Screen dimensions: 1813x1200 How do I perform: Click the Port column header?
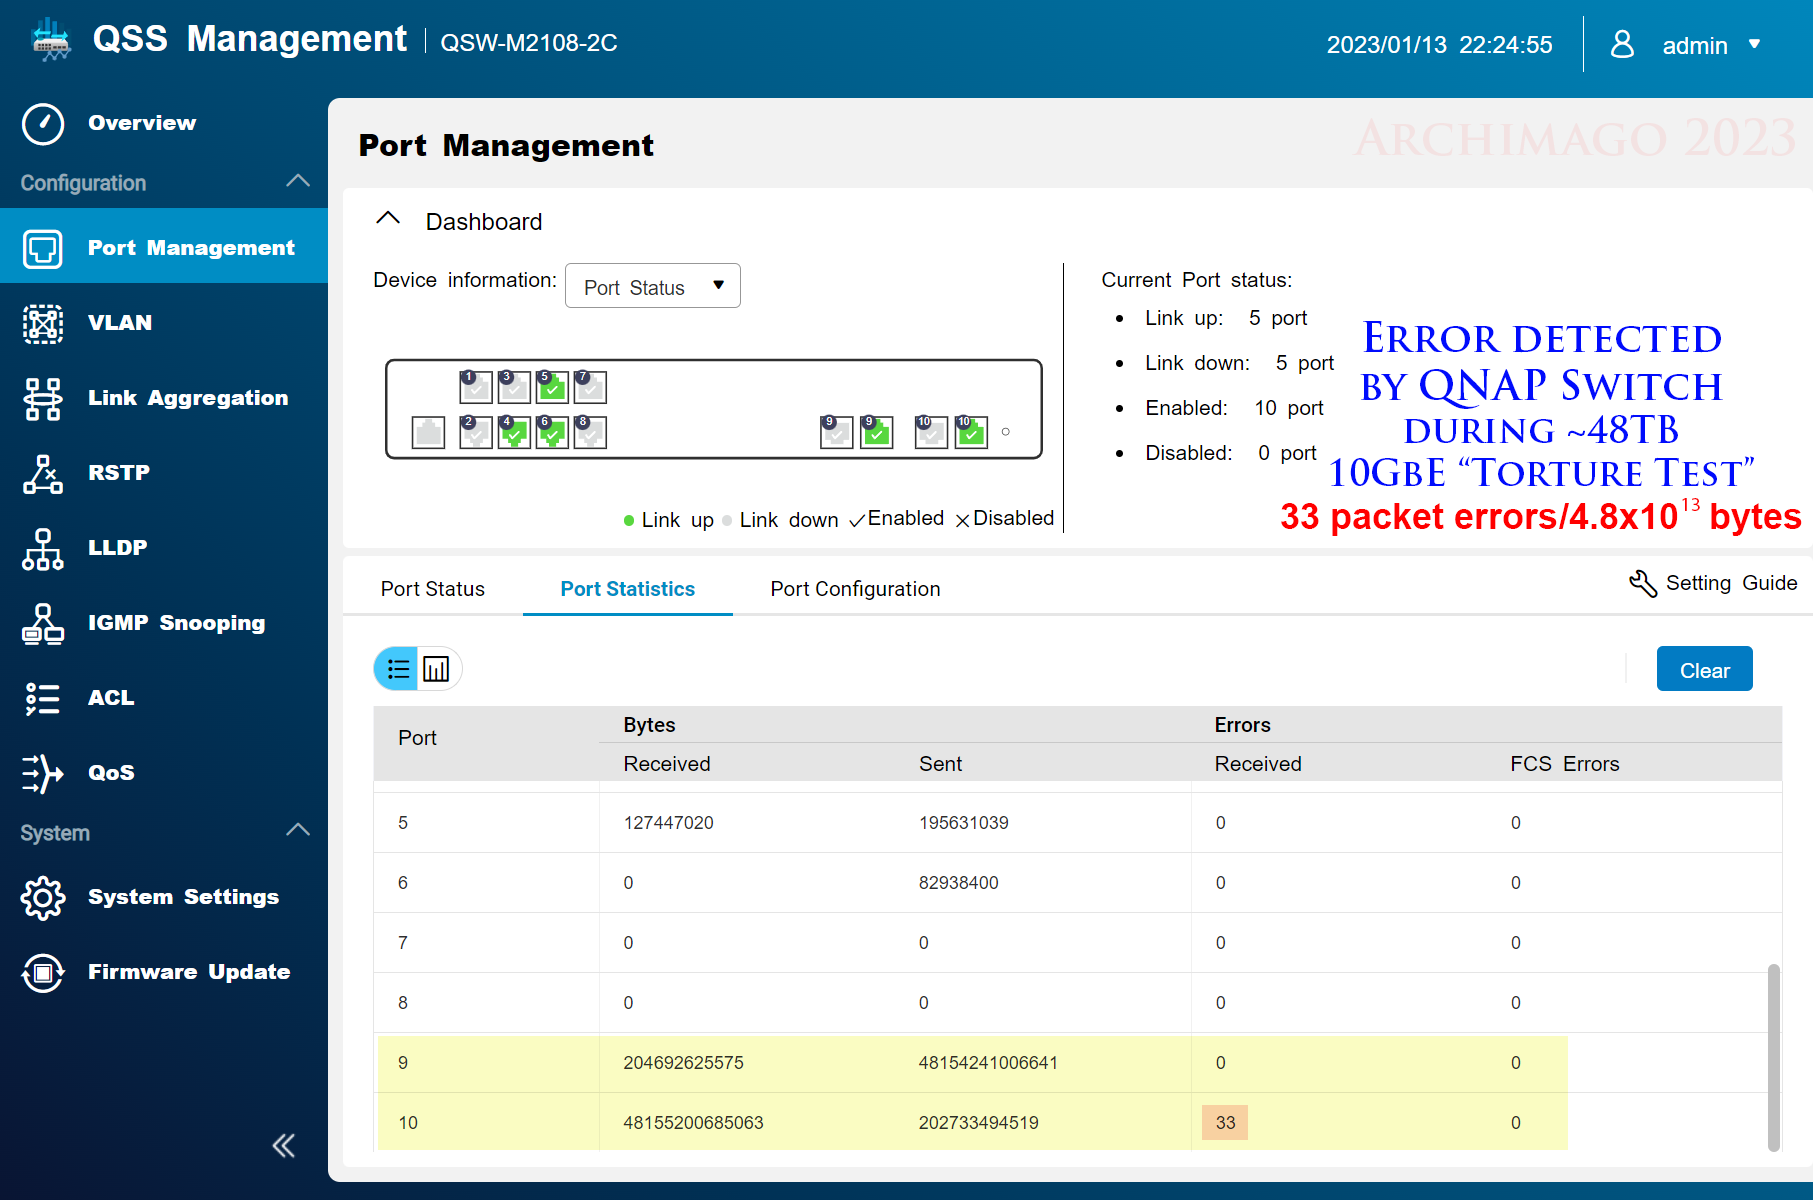pyautogui.click(x=417, y=738)
